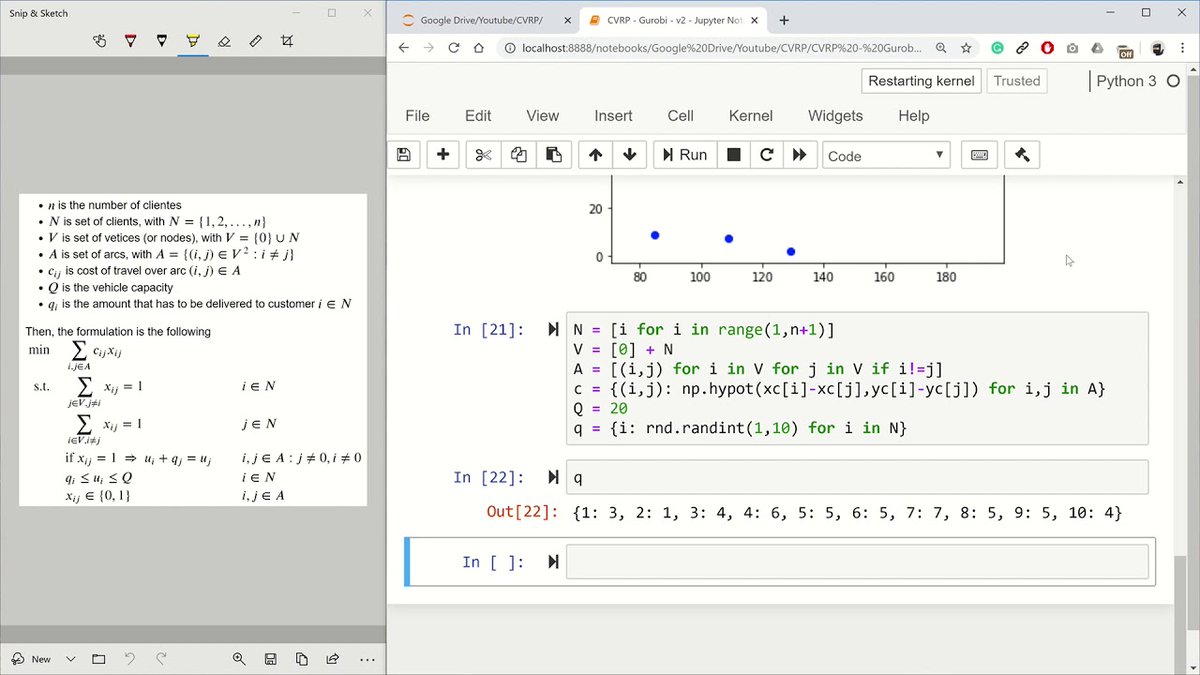
Task: Open the Code cell type dropdown
Action: [x=886, y=155]
